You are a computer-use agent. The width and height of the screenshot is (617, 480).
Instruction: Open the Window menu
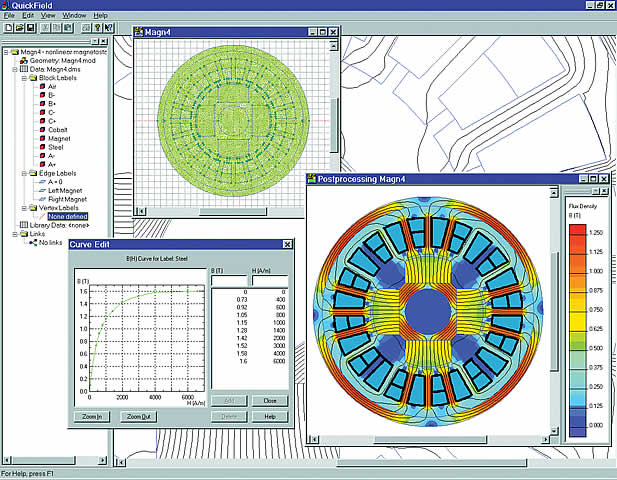click(x=74, y=16)
